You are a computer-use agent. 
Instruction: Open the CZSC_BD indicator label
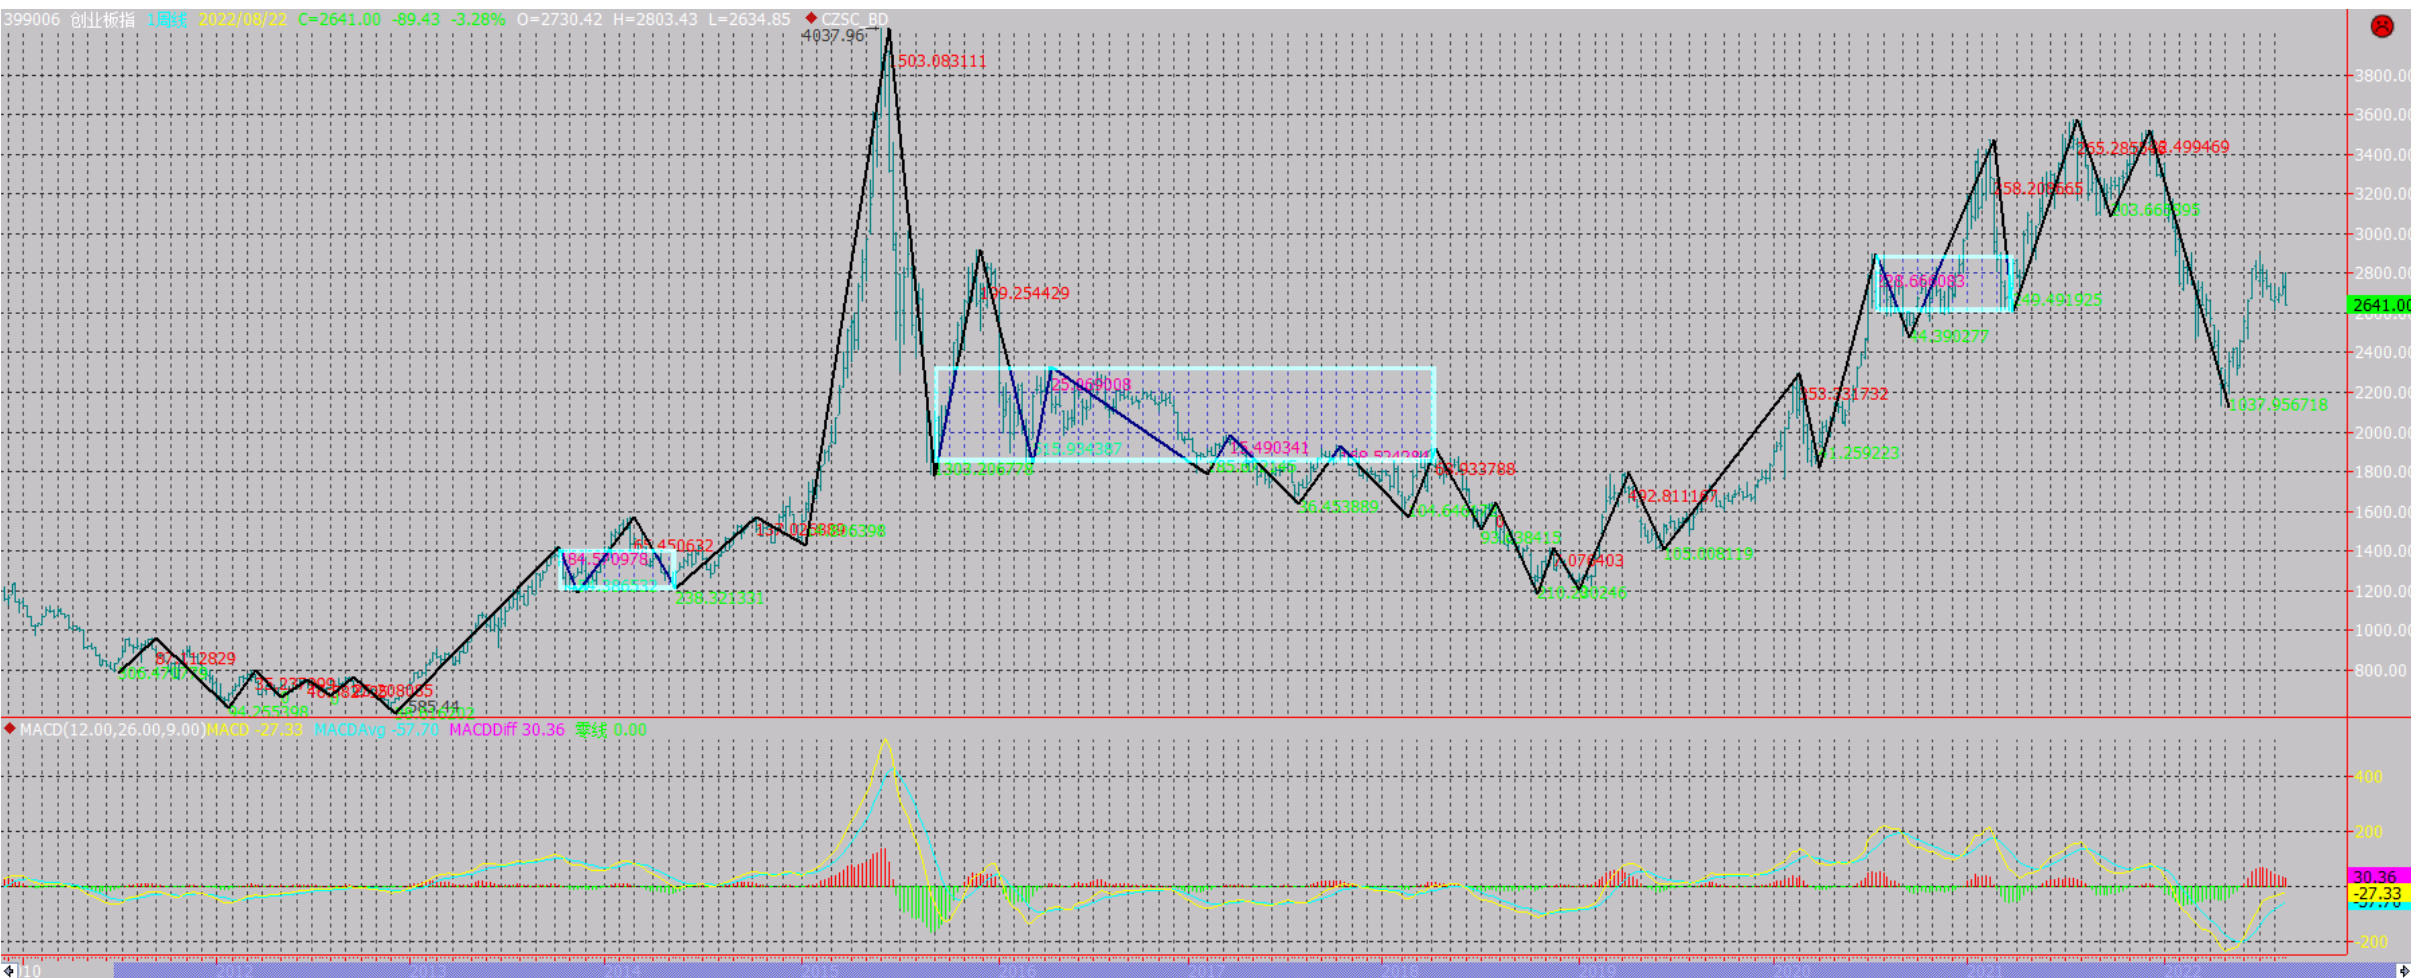tap(854, 20)
